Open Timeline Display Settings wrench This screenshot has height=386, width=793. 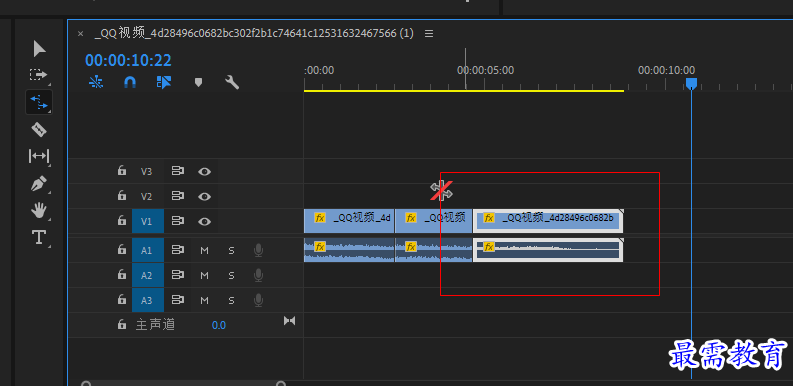[232, 82]
